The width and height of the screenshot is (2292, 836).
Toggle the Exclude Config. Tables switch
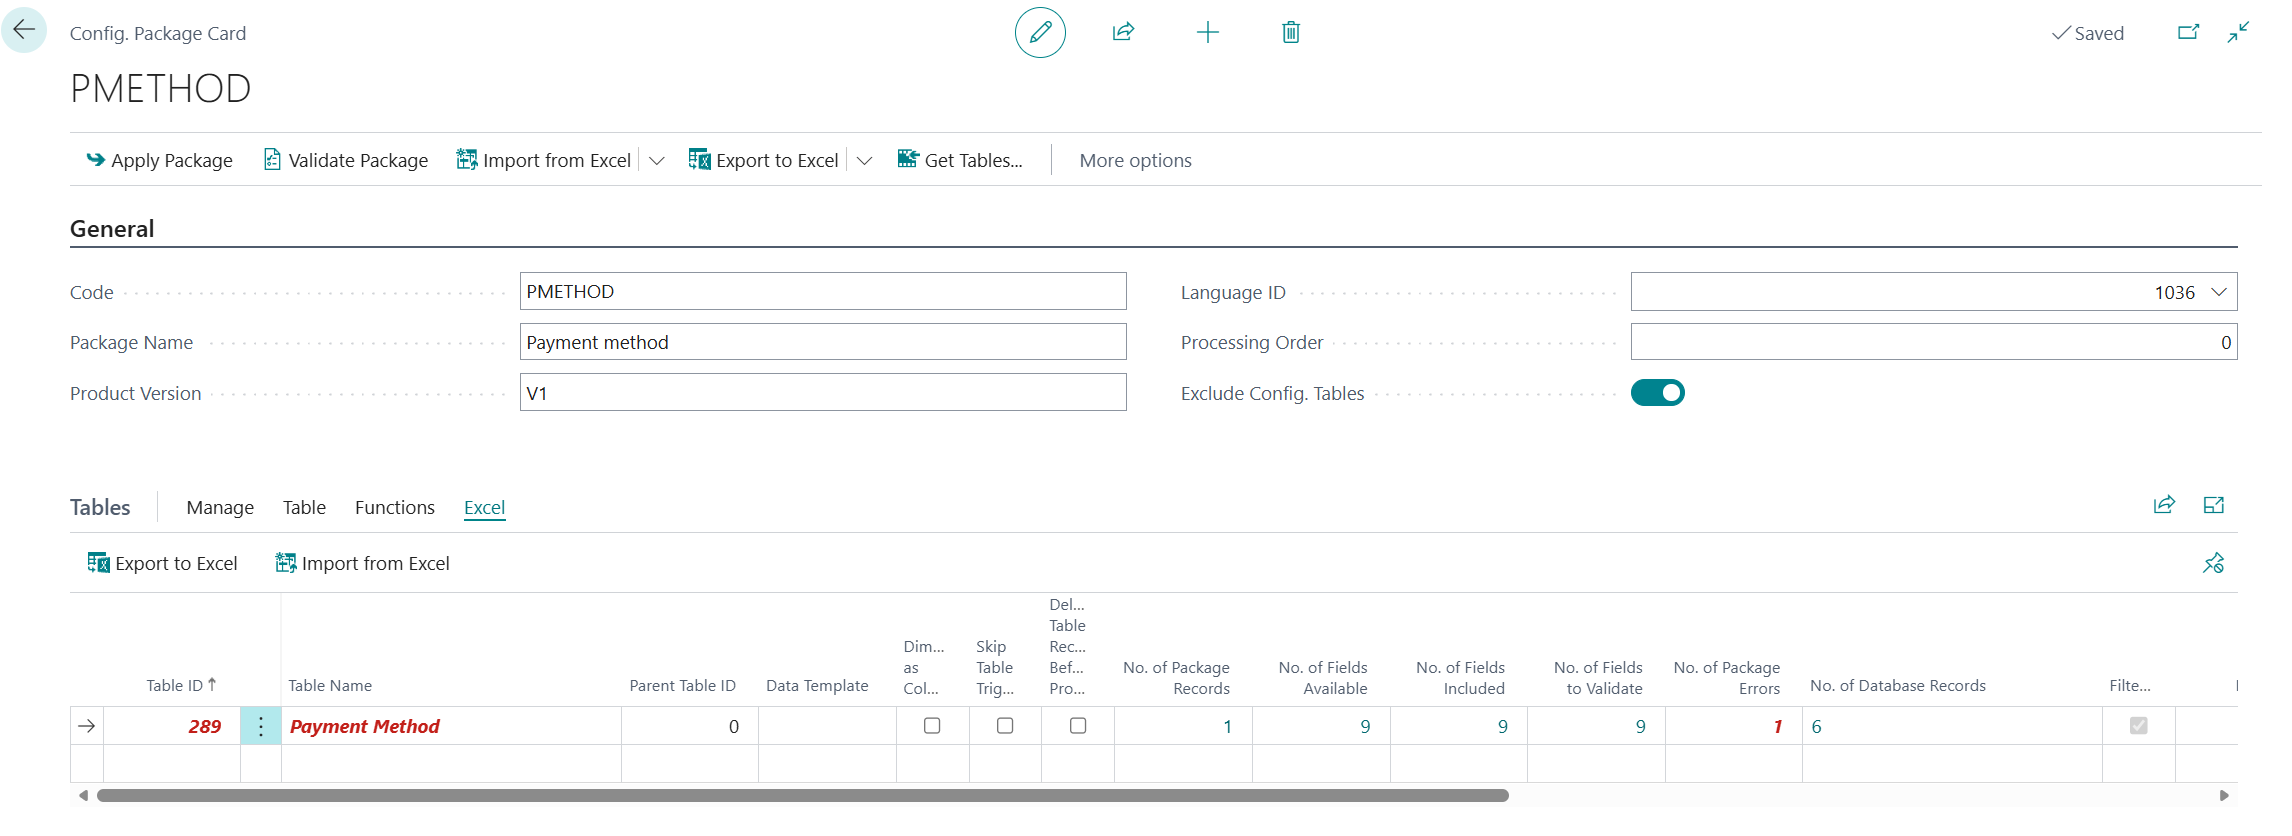point(1657,393)
